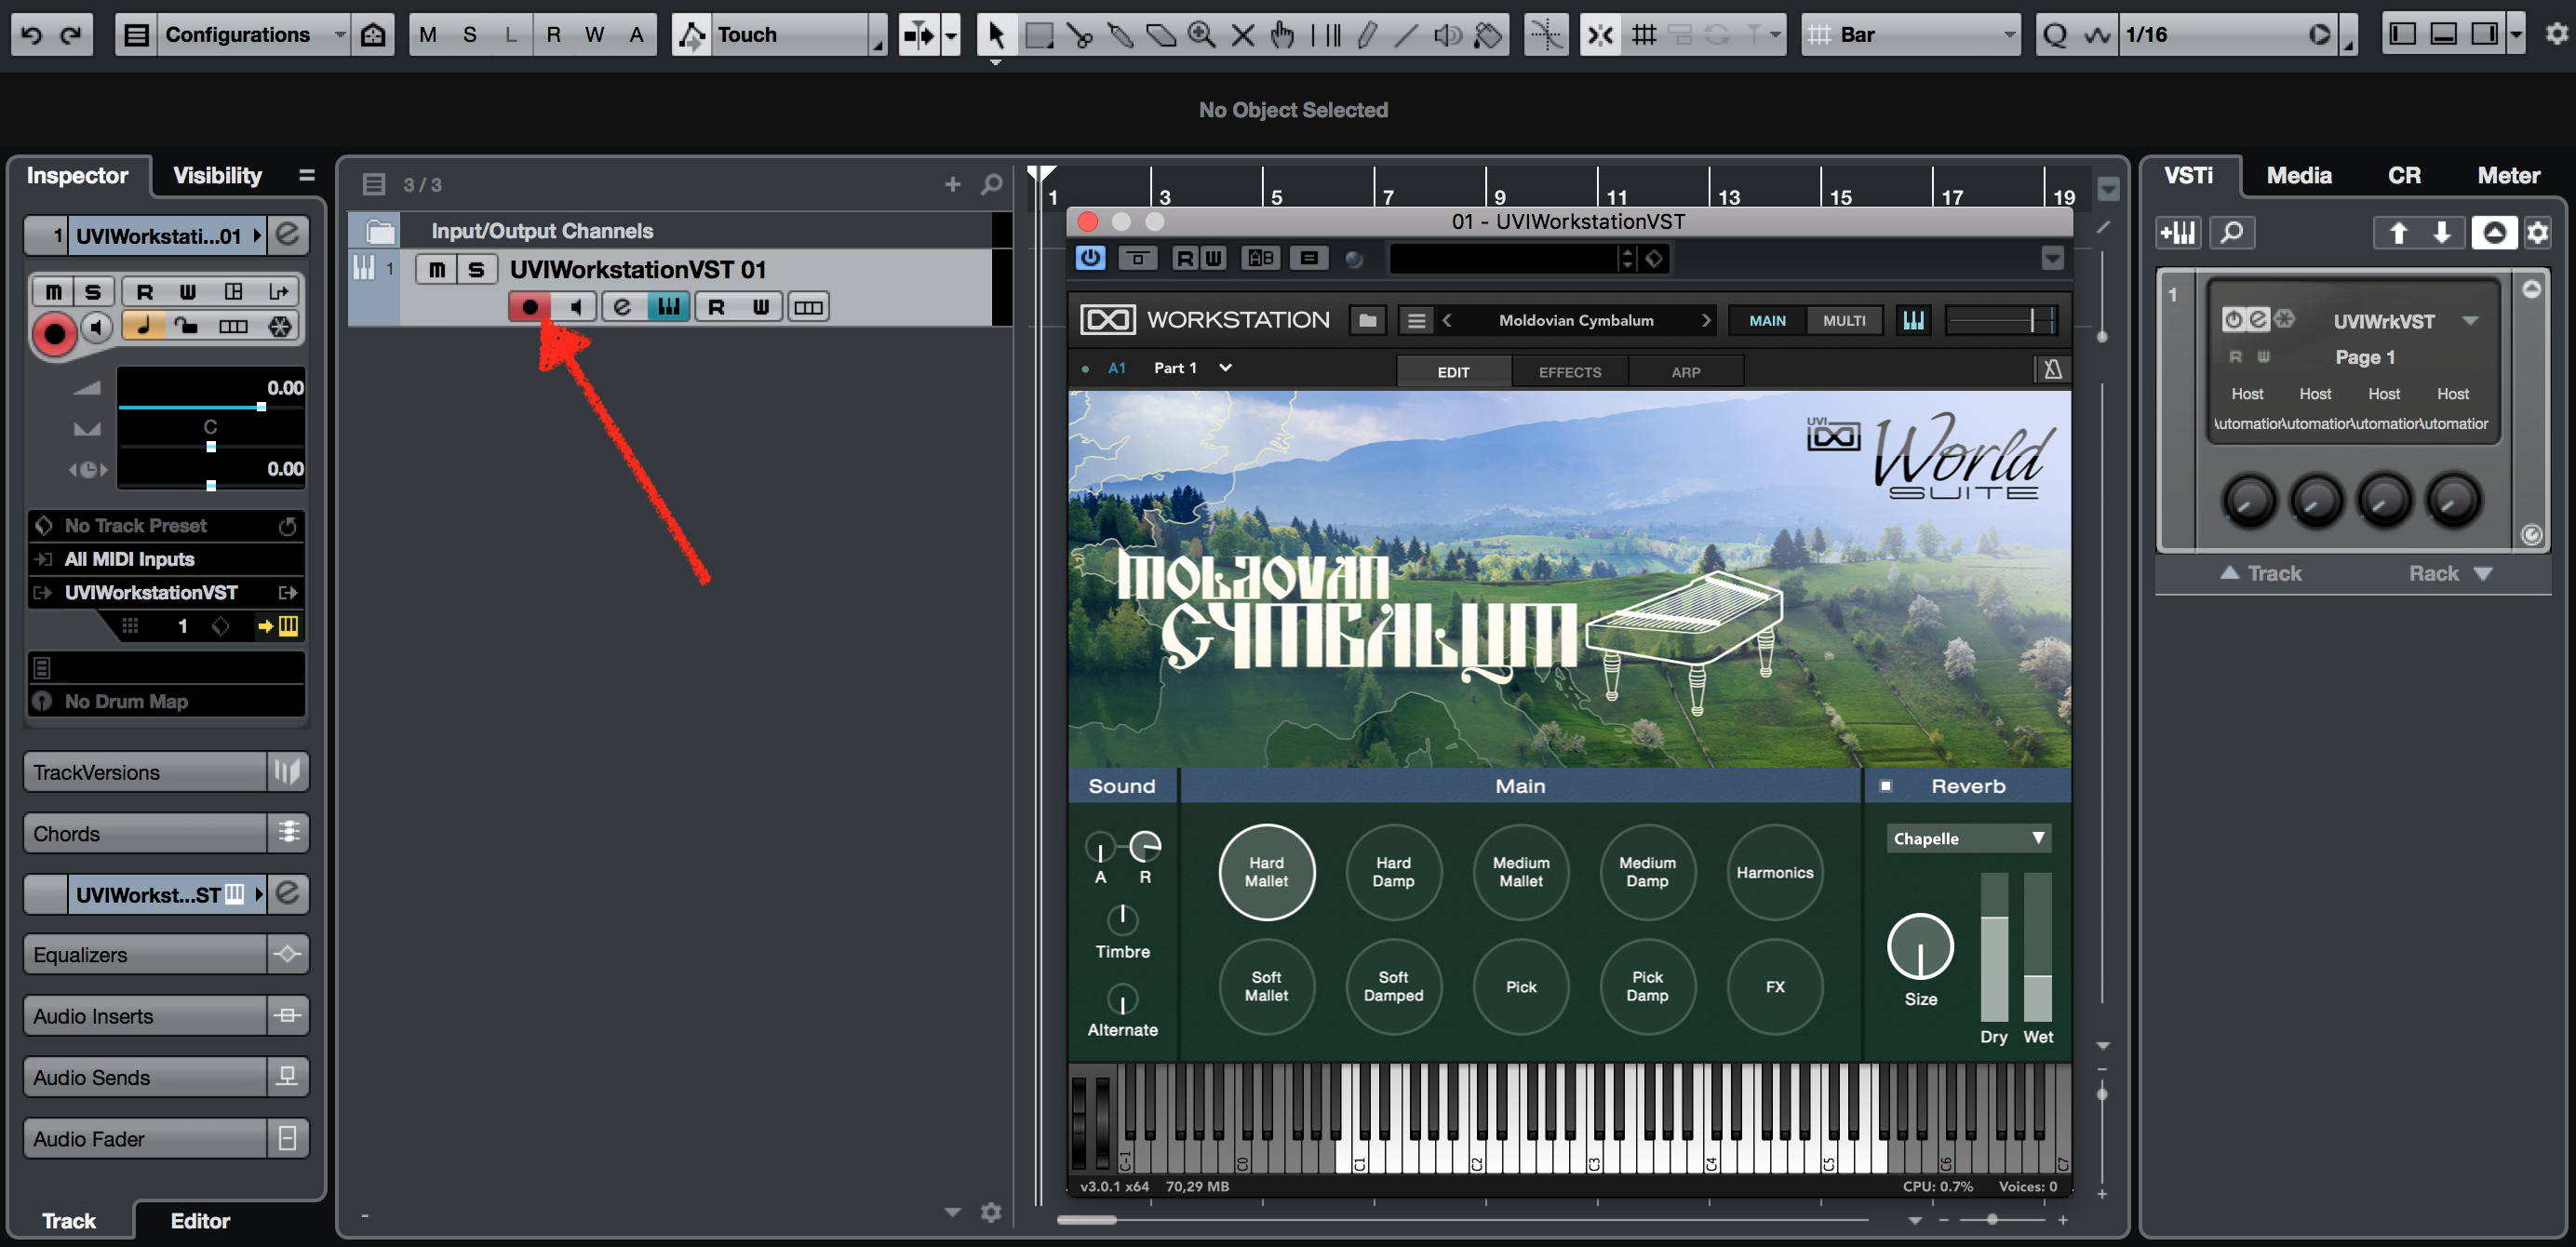The height and width of the screenshot is (1247, 2576).
Task: Select the Split scissors tool
Action: point(1080,35)
